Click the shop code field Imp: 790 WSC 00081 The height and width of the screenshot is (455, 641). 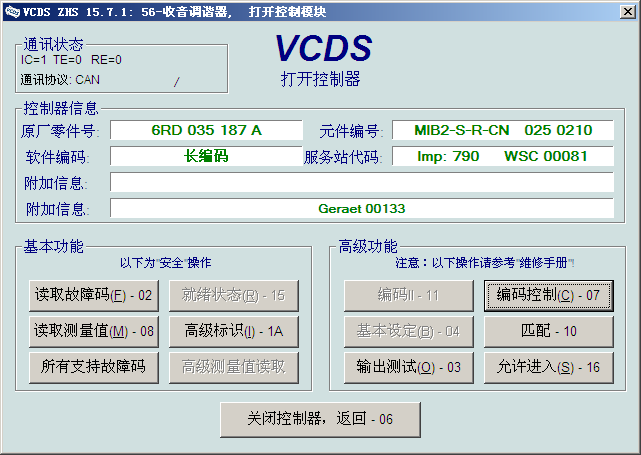tap(503, 156)
